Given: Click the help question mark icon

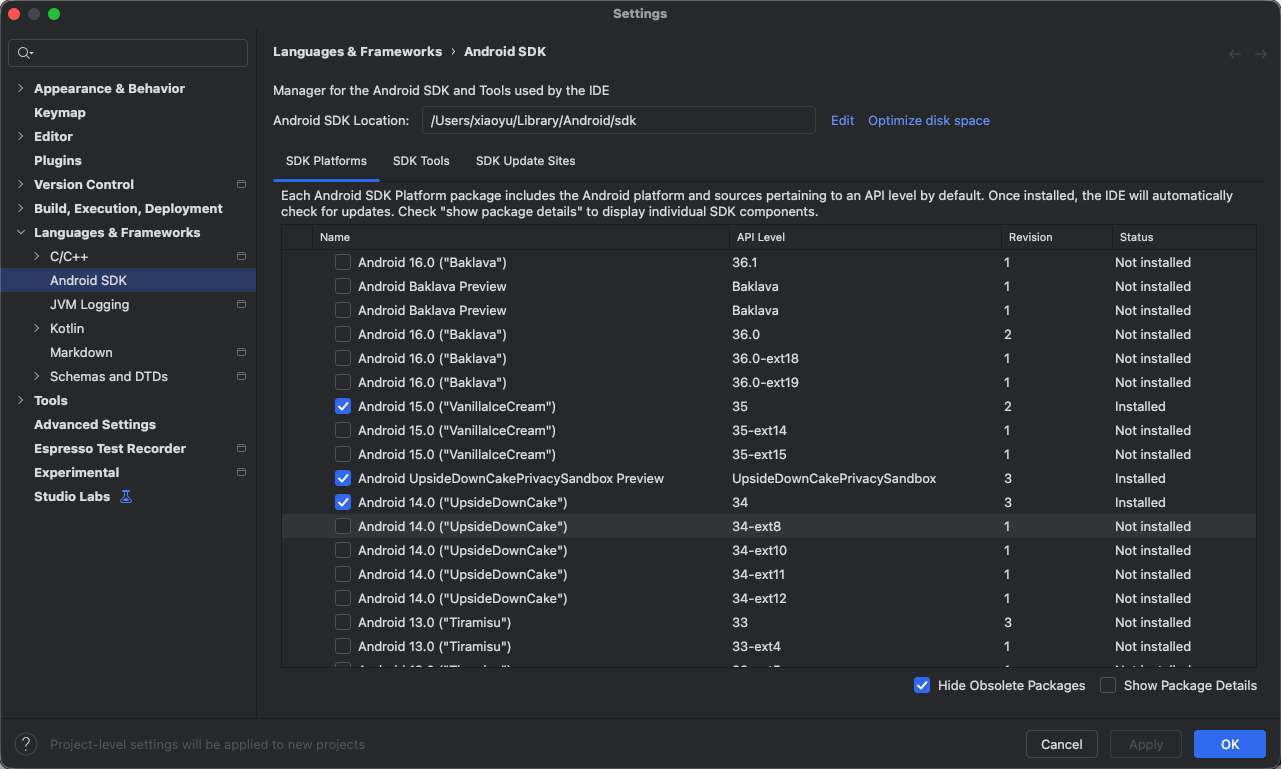Looking at the screenshot, I should click(x=26, y=744).
